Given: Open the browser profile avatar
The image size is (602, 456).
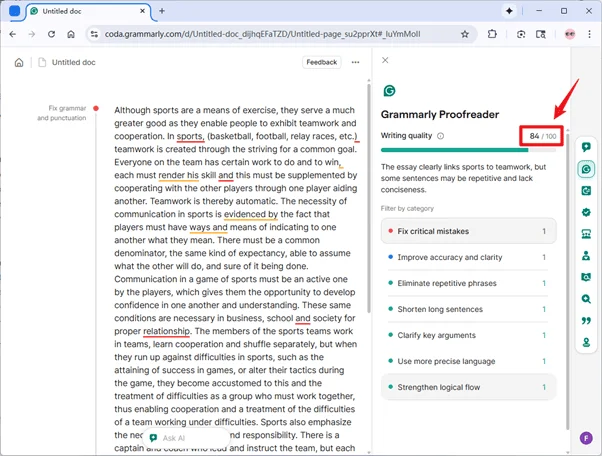Looking at the screenshot, I should point(570,34).
